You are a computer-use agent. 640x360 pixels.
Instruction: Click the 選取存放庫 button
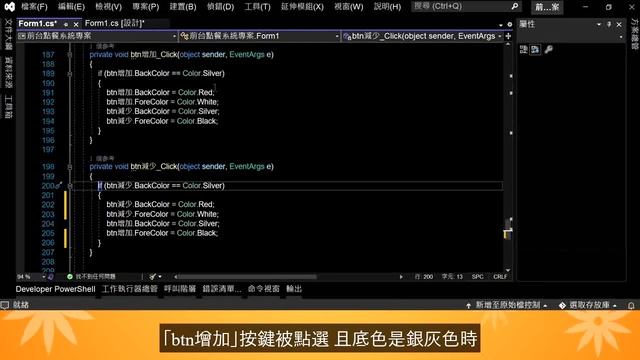(x=587, y=305)
